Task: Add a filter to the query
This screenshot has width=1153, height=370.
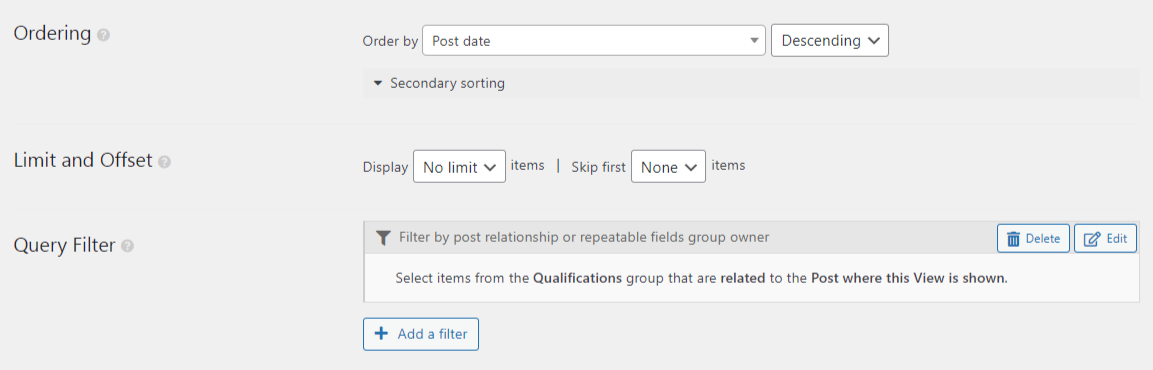Action: [x=421, y=334]
